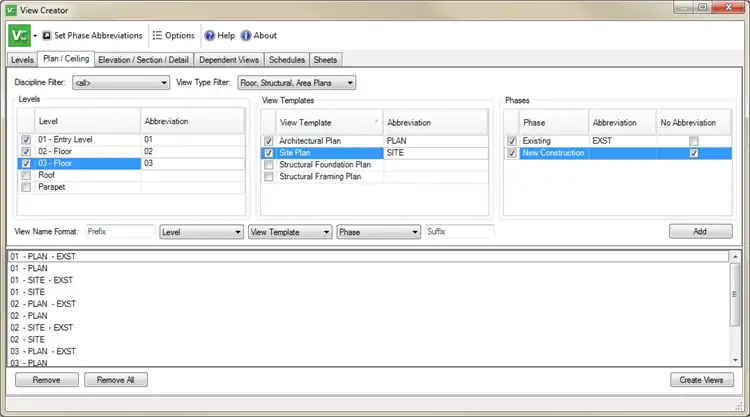
Task: Click the Phase column header
Action: tap(554, 122)
